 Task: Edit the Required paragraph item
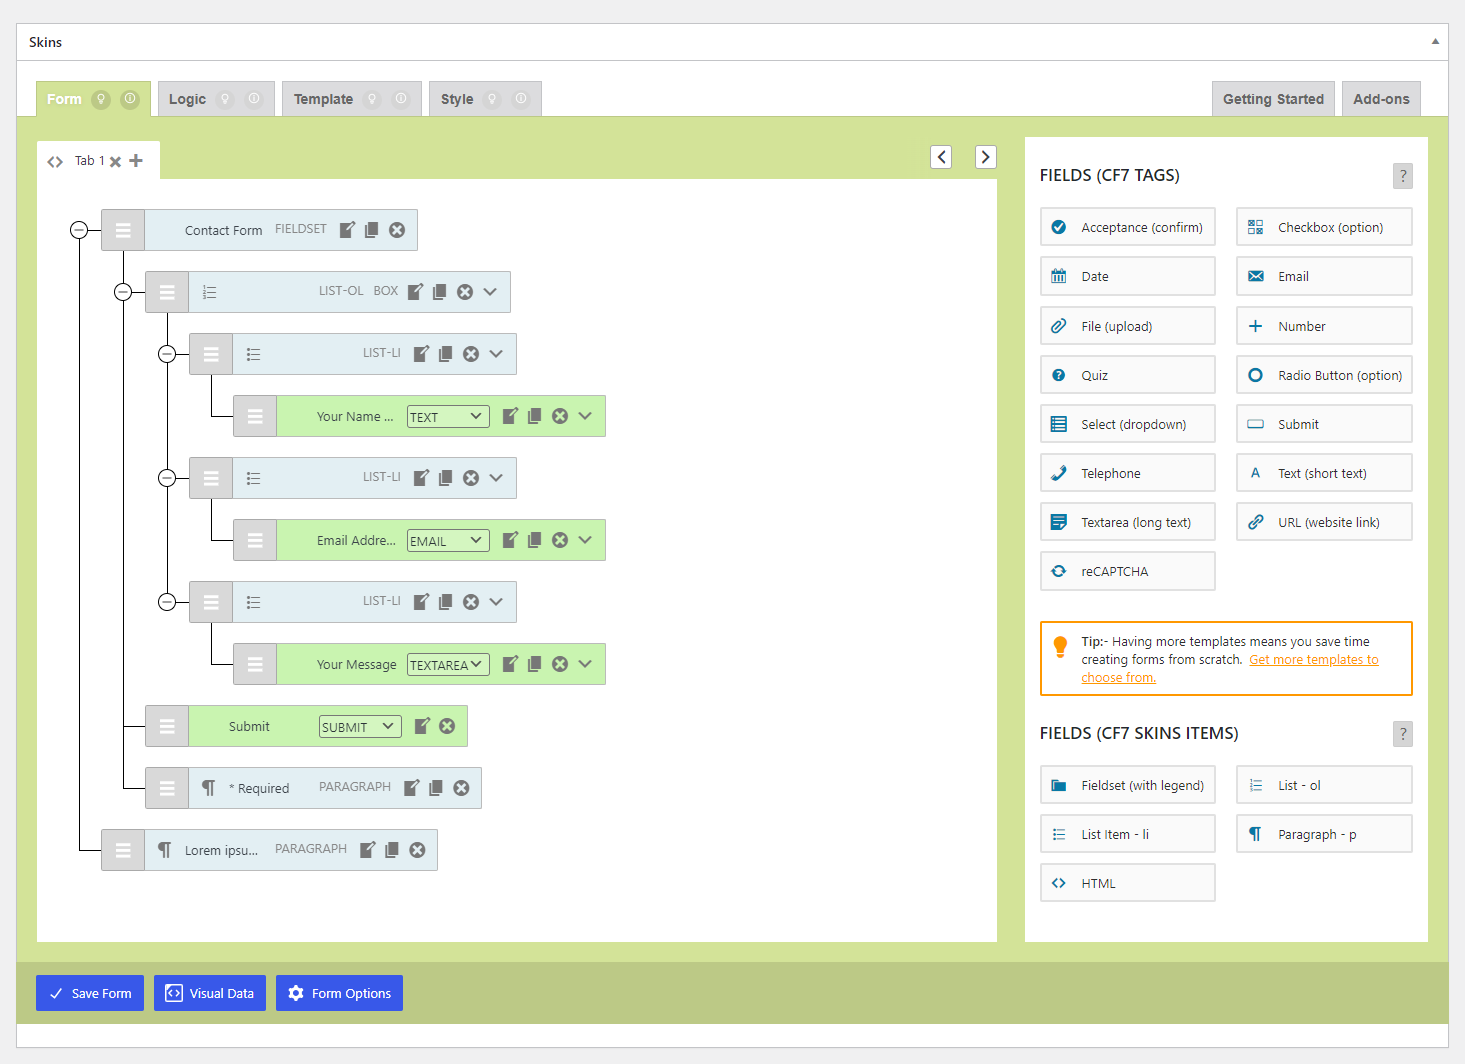click(x=411, y=788)
